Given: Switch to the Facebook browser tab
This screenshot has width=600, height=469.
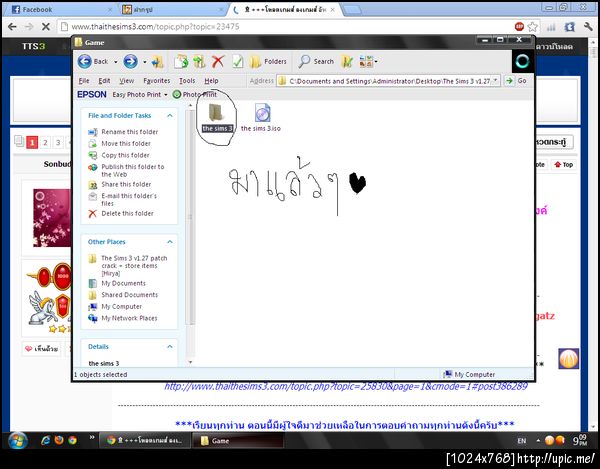Looking at the screenshot, I should 60,10.
